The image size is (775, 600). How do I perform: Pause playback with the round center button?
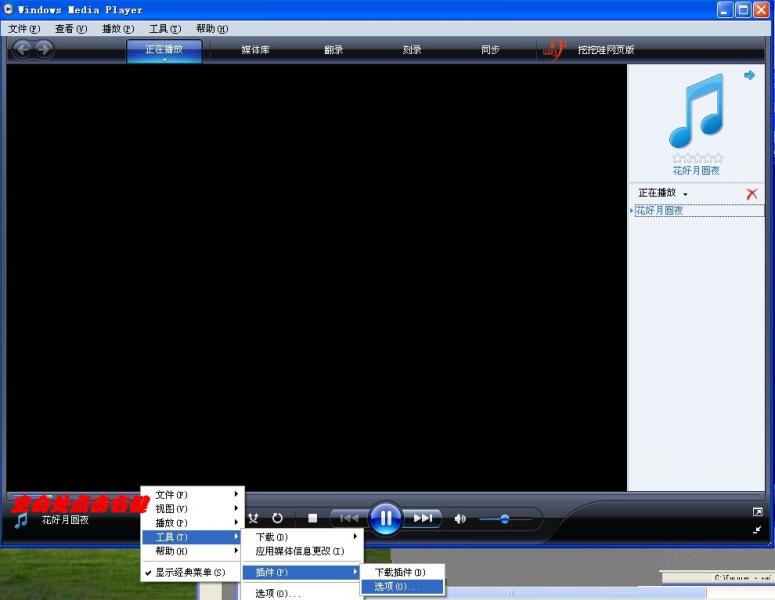point(385,518)
